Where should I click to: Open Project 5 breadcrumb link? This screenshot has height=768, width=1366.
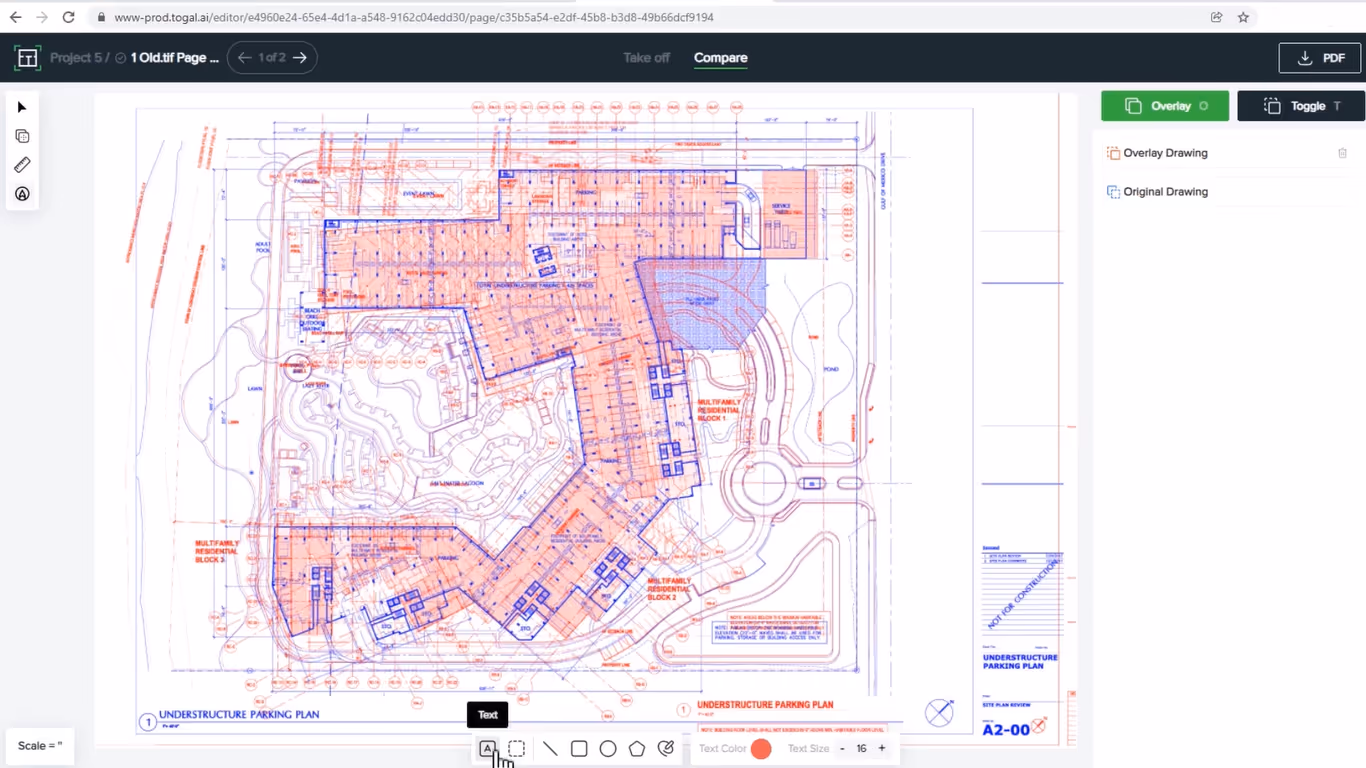coord(76,58)
